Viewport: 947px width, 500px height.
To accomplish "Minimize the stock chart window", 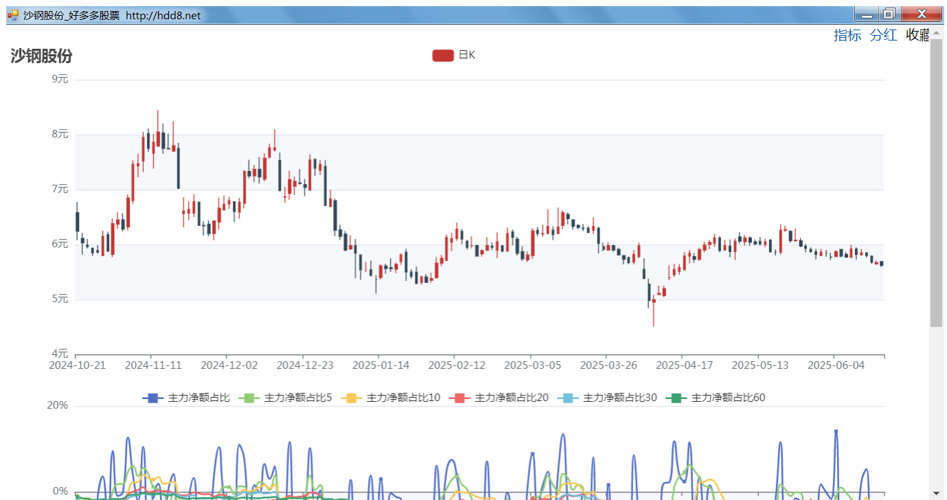I will (x=867, y=14).
